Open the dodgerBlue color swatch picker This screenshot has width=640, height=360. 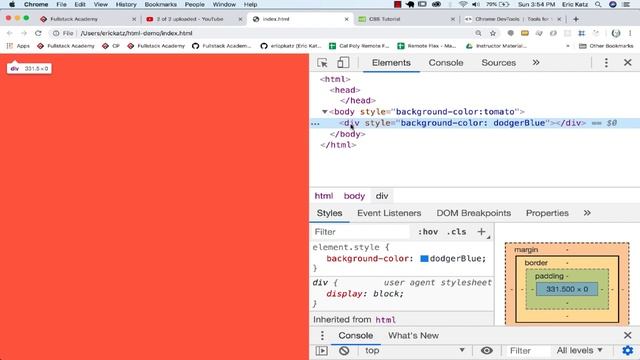coord(424,258)
